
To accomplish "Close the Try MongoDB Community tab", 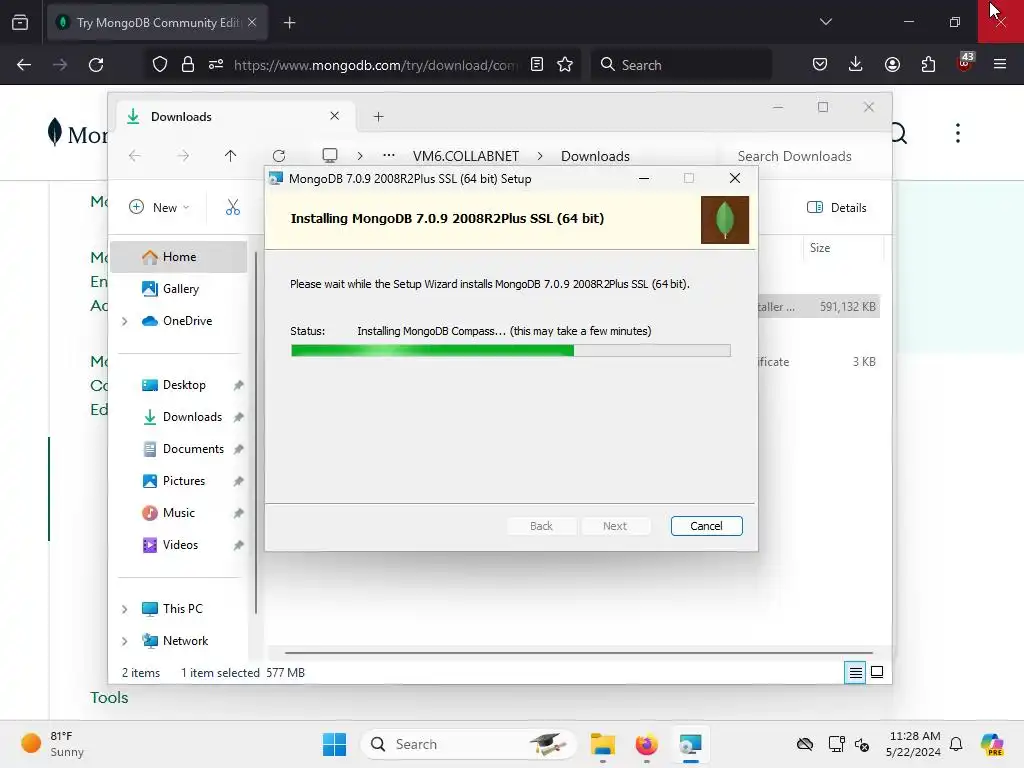I will click(x=252, y=22).
